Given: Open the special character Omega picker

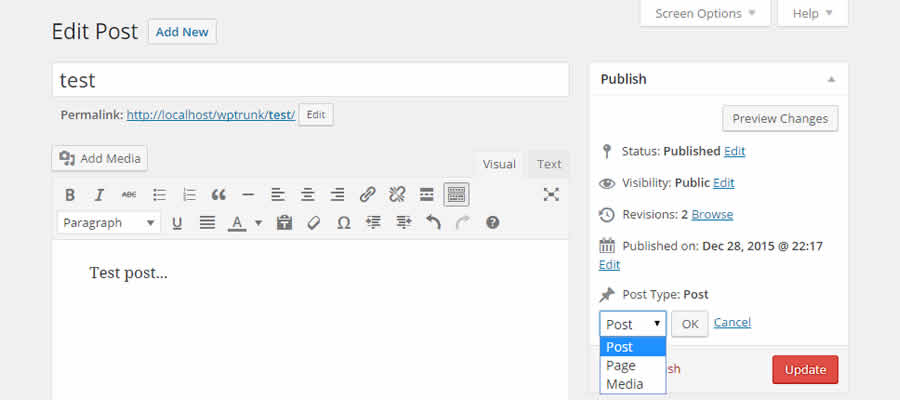Looking at the screenshot, I should (x=343, y=223).
